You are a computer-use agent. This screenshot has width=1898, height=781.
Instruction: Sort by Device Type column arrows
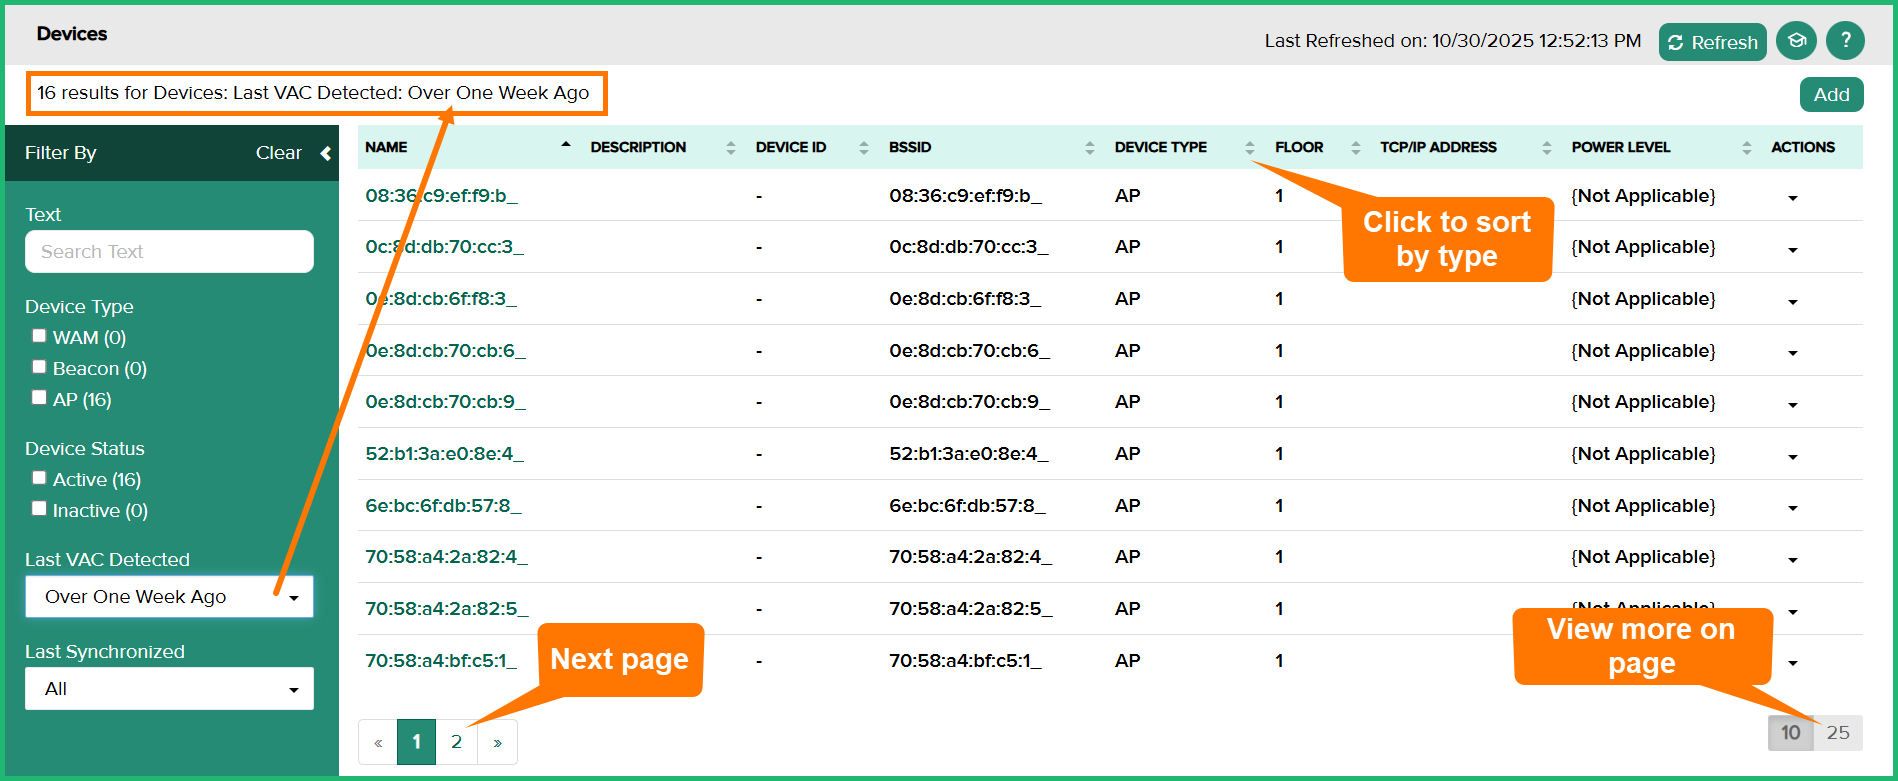point(1249,148)
